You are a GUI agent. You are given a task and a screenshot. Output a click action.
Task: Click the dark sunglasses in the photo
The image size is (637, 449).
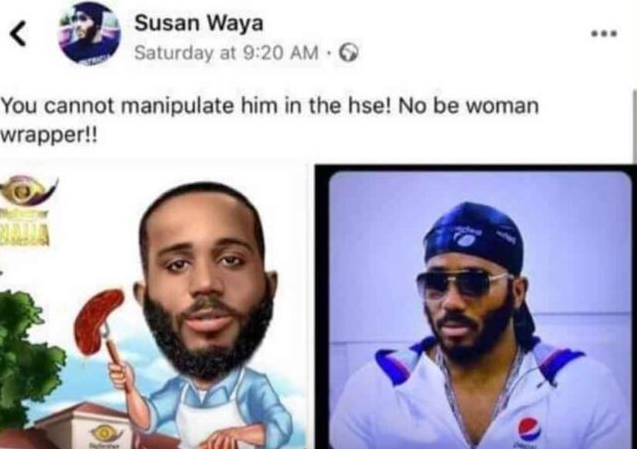tap(460, 286)
